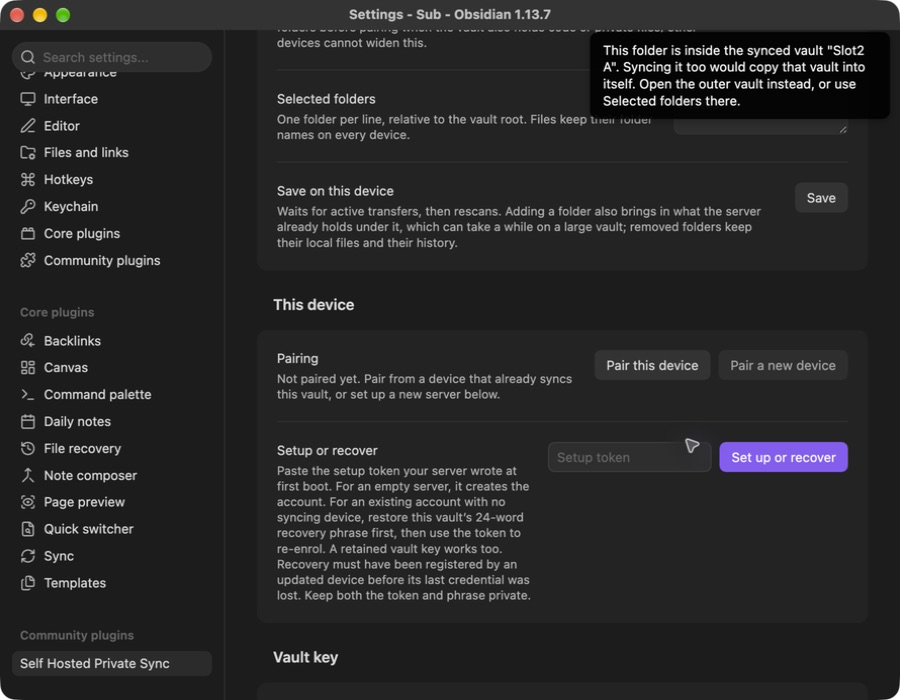
Task: Click the Pair a new device button
Action: coord(783,365)
